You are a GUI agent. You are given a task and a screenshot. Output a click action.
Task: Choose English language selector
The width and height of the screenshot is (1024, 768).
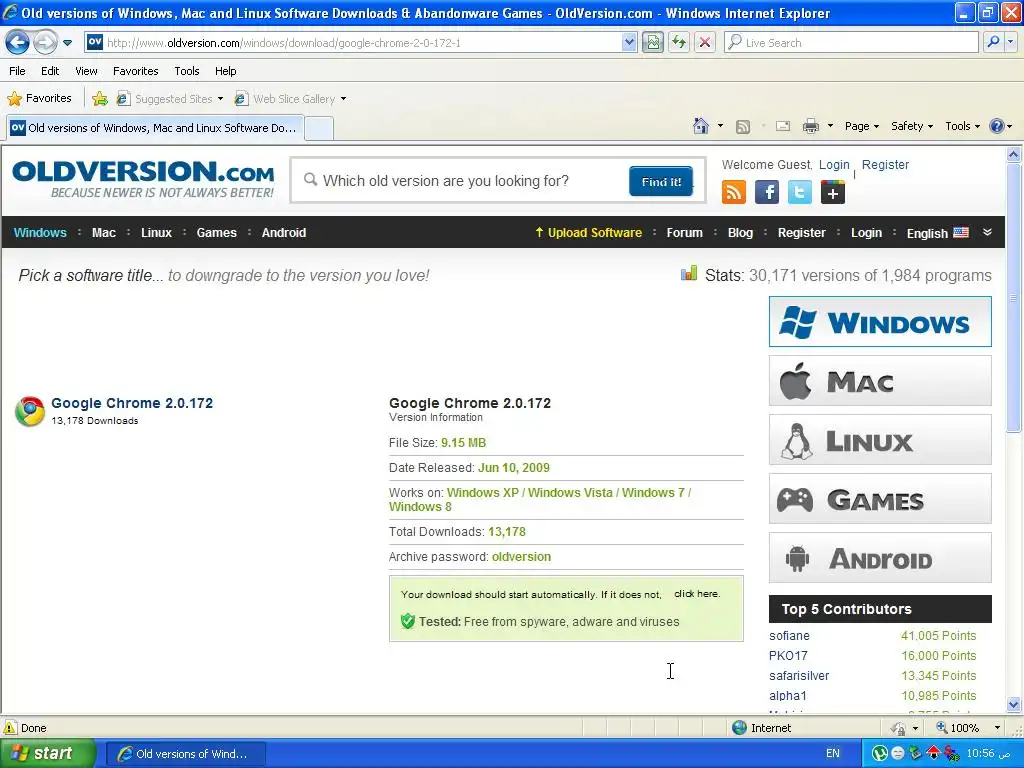[x=937, y=233]
